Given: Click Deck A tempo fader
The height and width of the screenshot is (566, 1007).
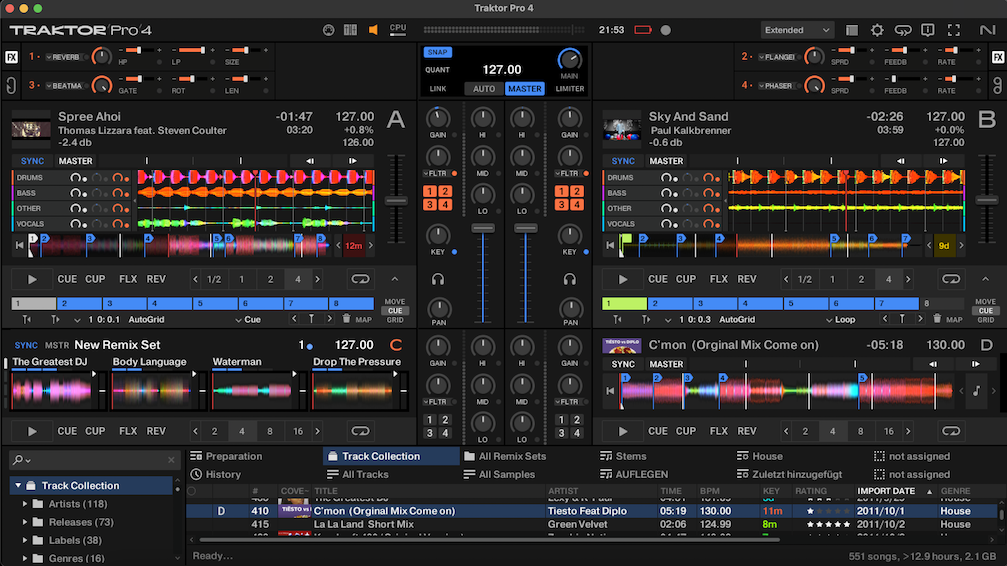Looking at the screenshot, I should coord(396,201).
